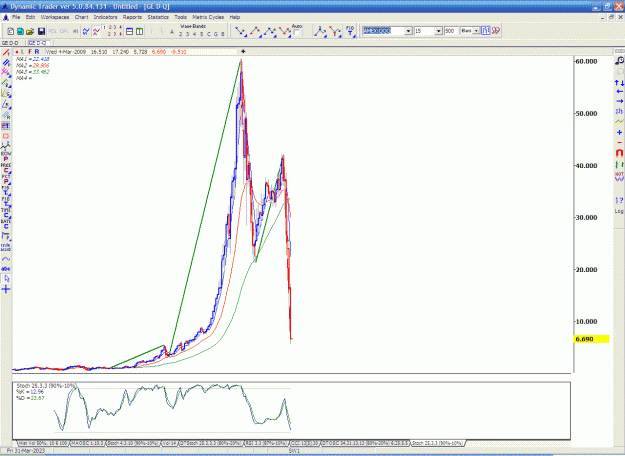
Task: Open the Chart menu
Action: (x=81, y=17)
